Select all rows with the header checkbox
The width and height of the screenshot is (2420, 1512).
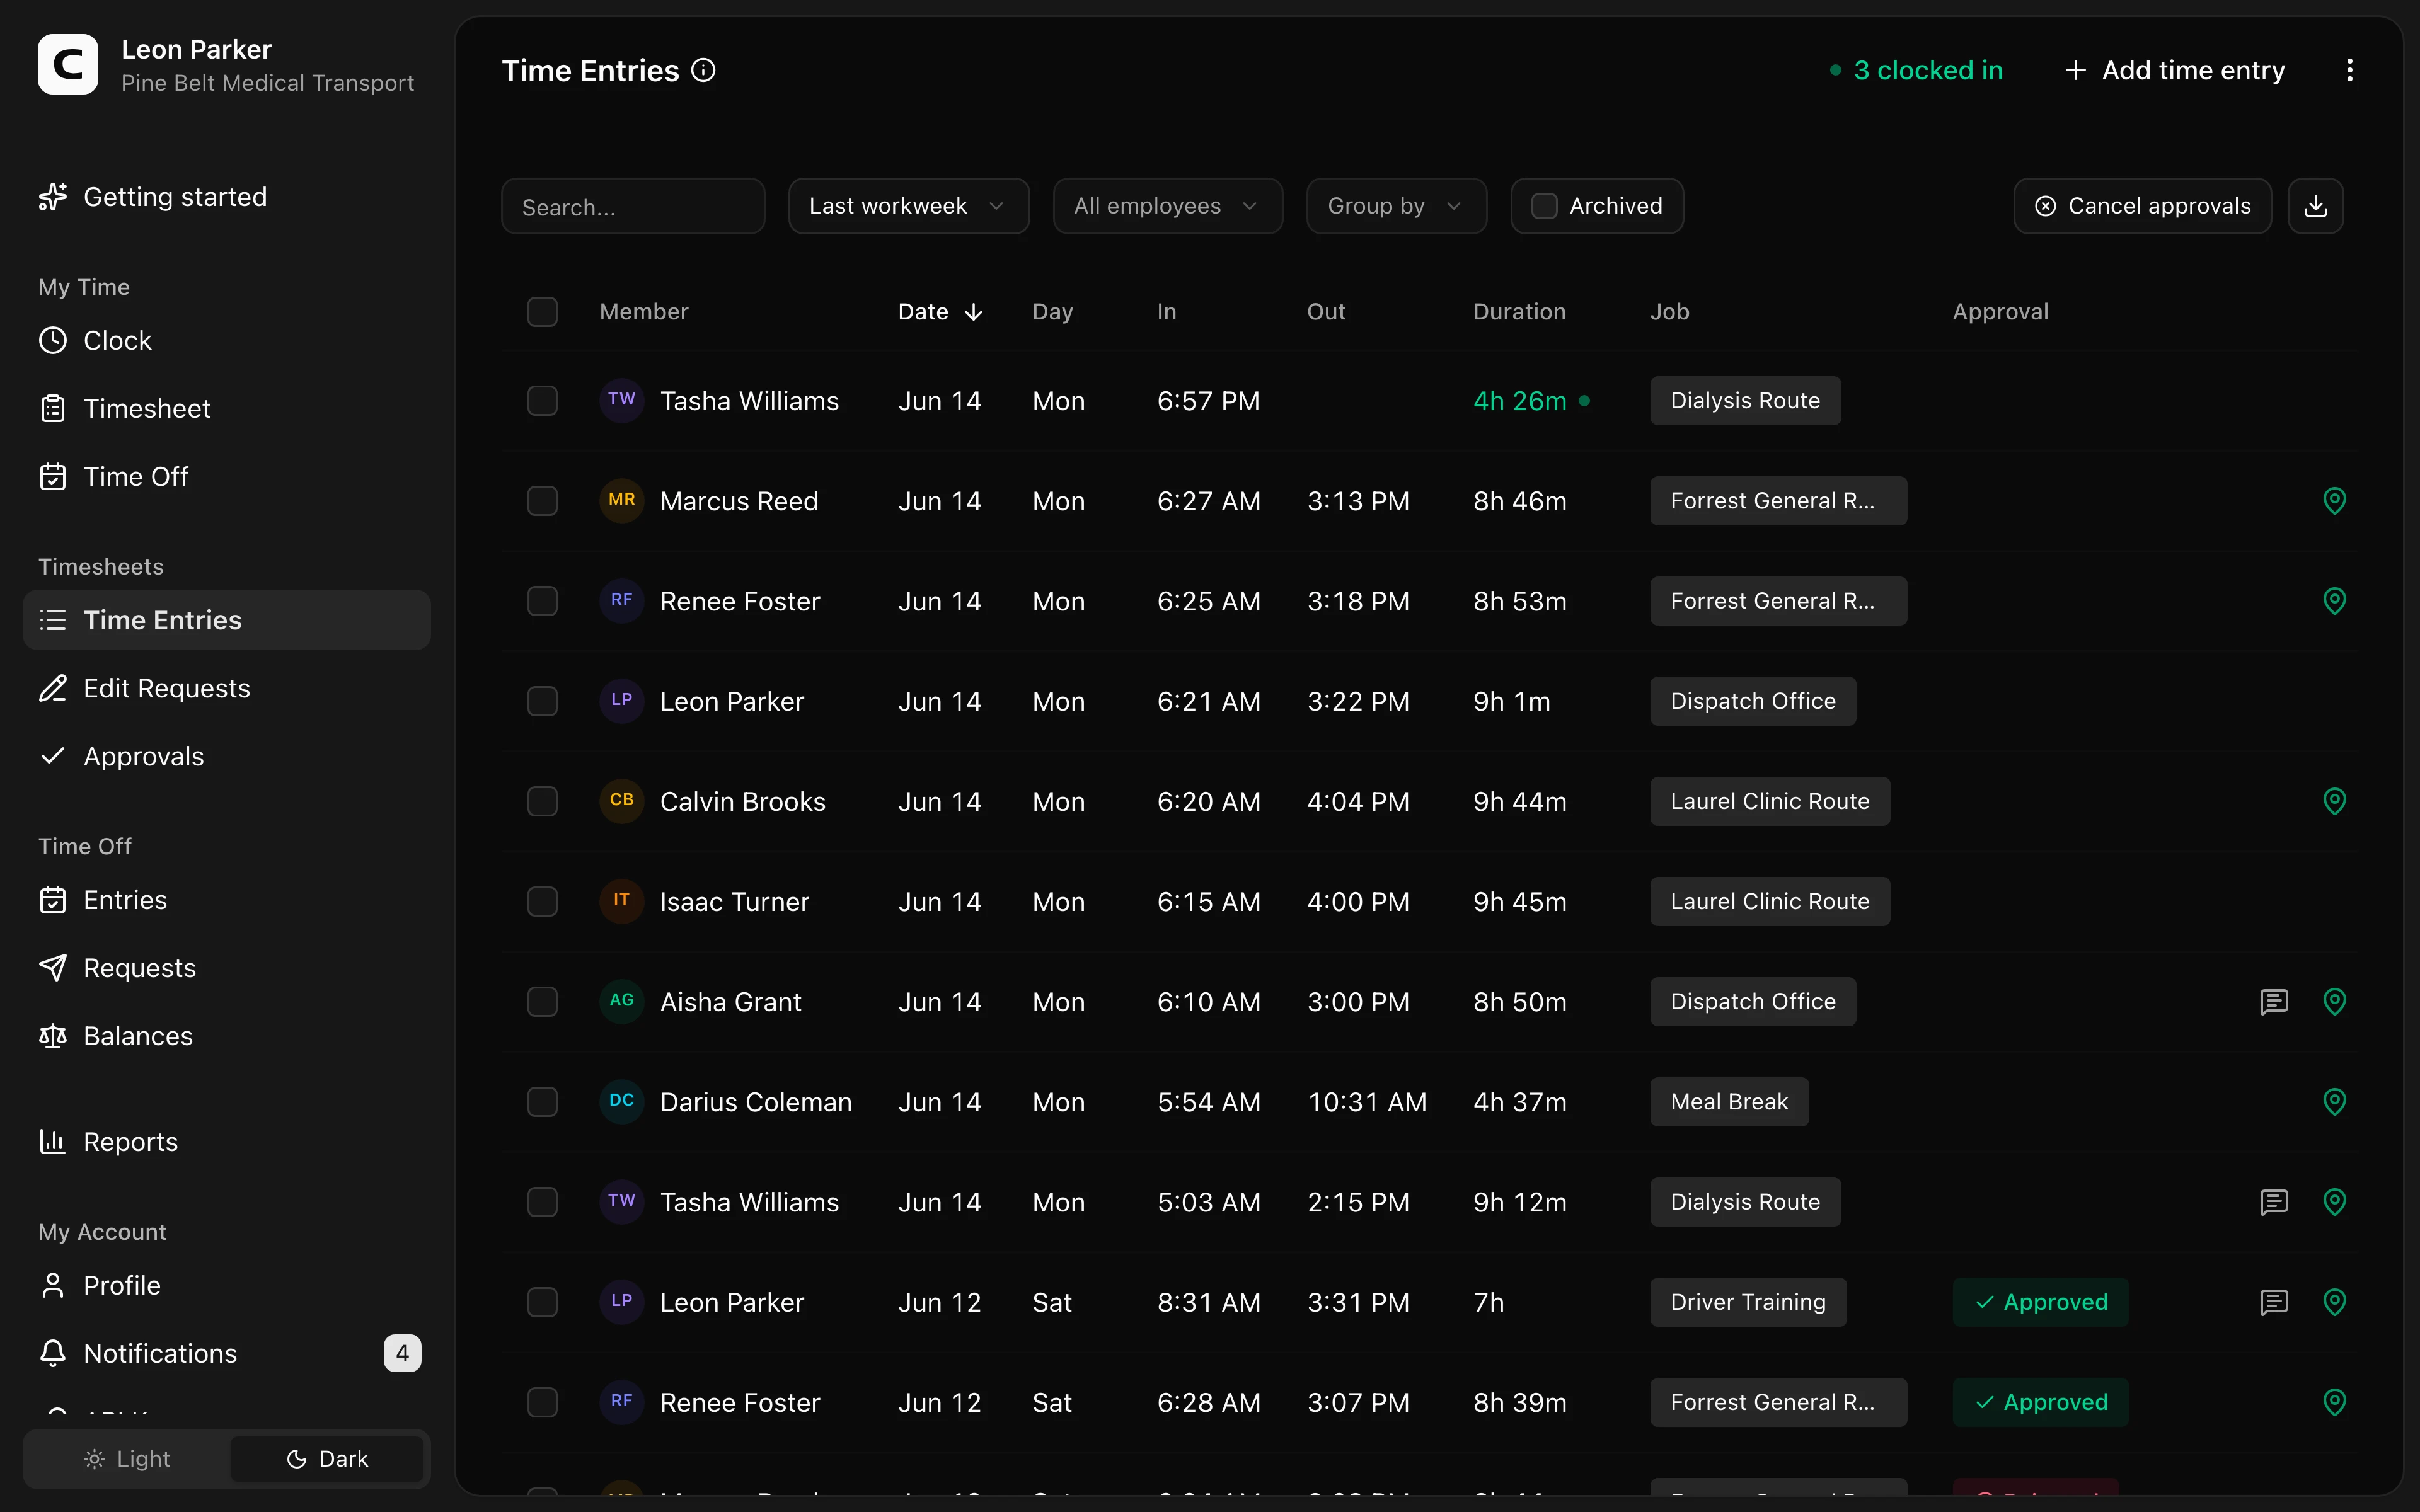click(542, 312)
